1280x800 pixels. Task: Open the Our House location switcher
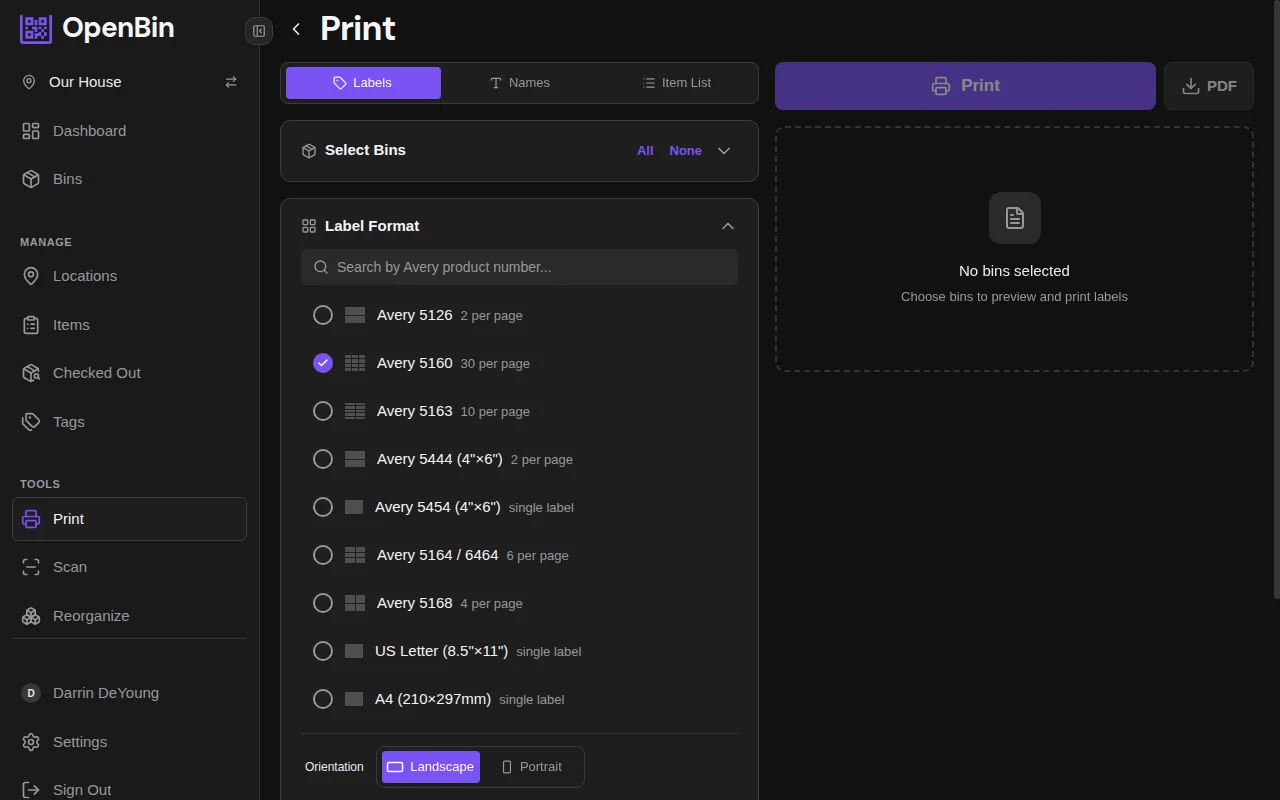(85, 82)
